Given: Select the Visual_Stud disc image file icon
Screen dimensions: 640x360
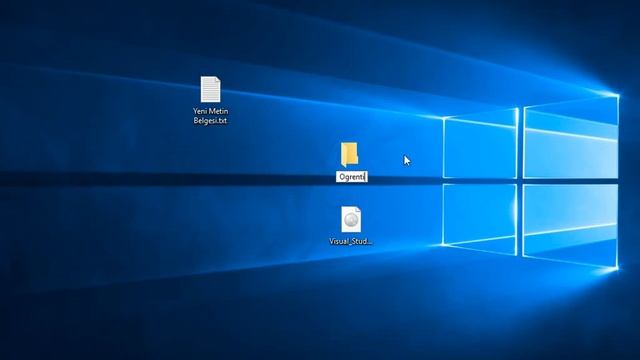Looking at the screenshot, I should 351,219.
